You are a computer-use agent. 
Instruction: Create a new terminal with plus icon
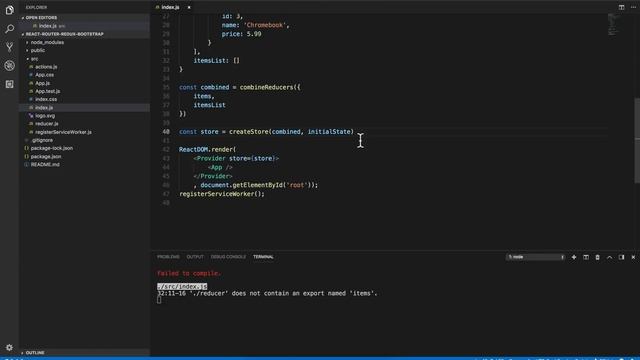[574, 257]
